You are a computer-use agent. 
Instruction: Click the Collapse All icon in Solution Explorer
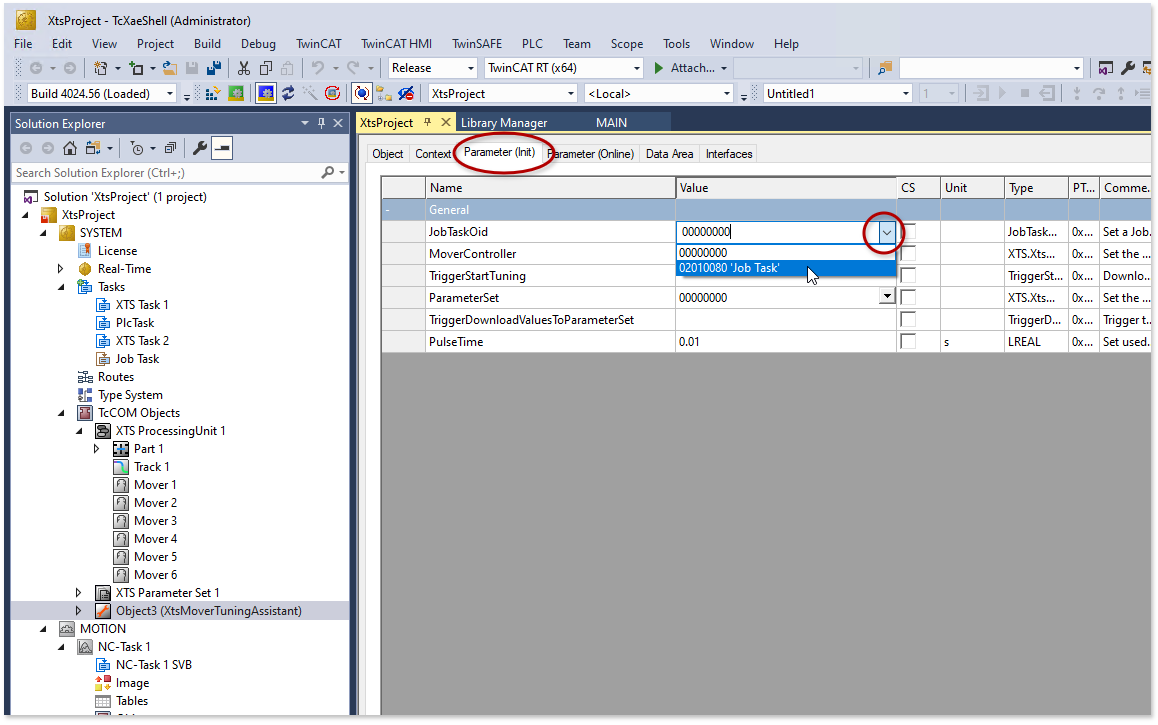(x=171, y=148)
